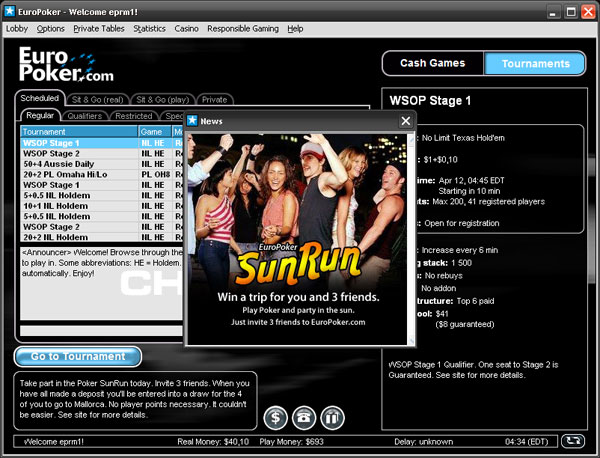This screenshot has width=600, height=458.
Task: Sort by Game column header
Action: [155, 132]
